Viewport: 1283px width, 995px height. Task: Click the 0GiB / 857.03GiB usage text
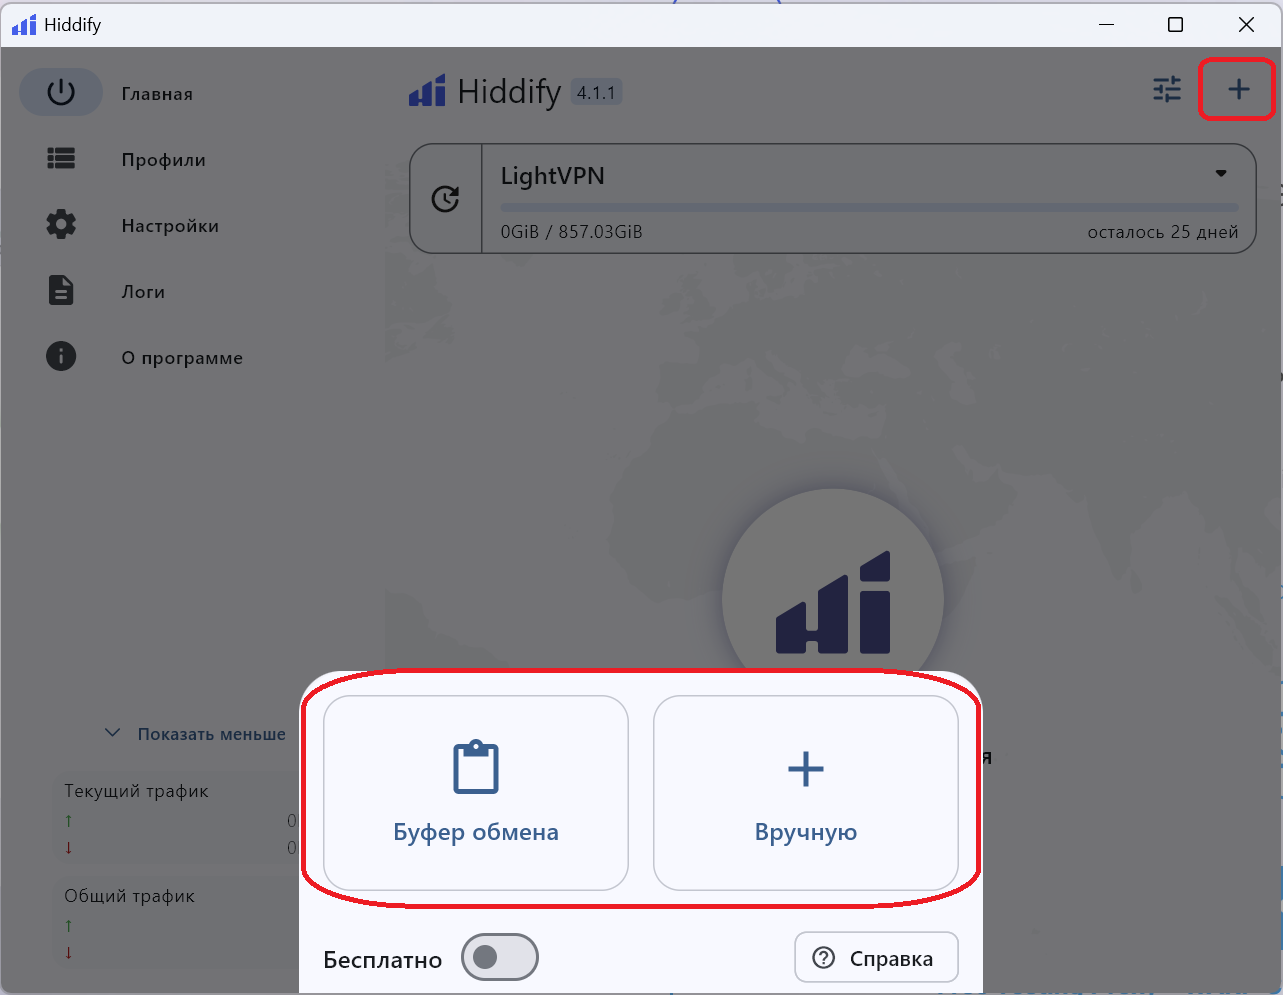tap(571, 232)
